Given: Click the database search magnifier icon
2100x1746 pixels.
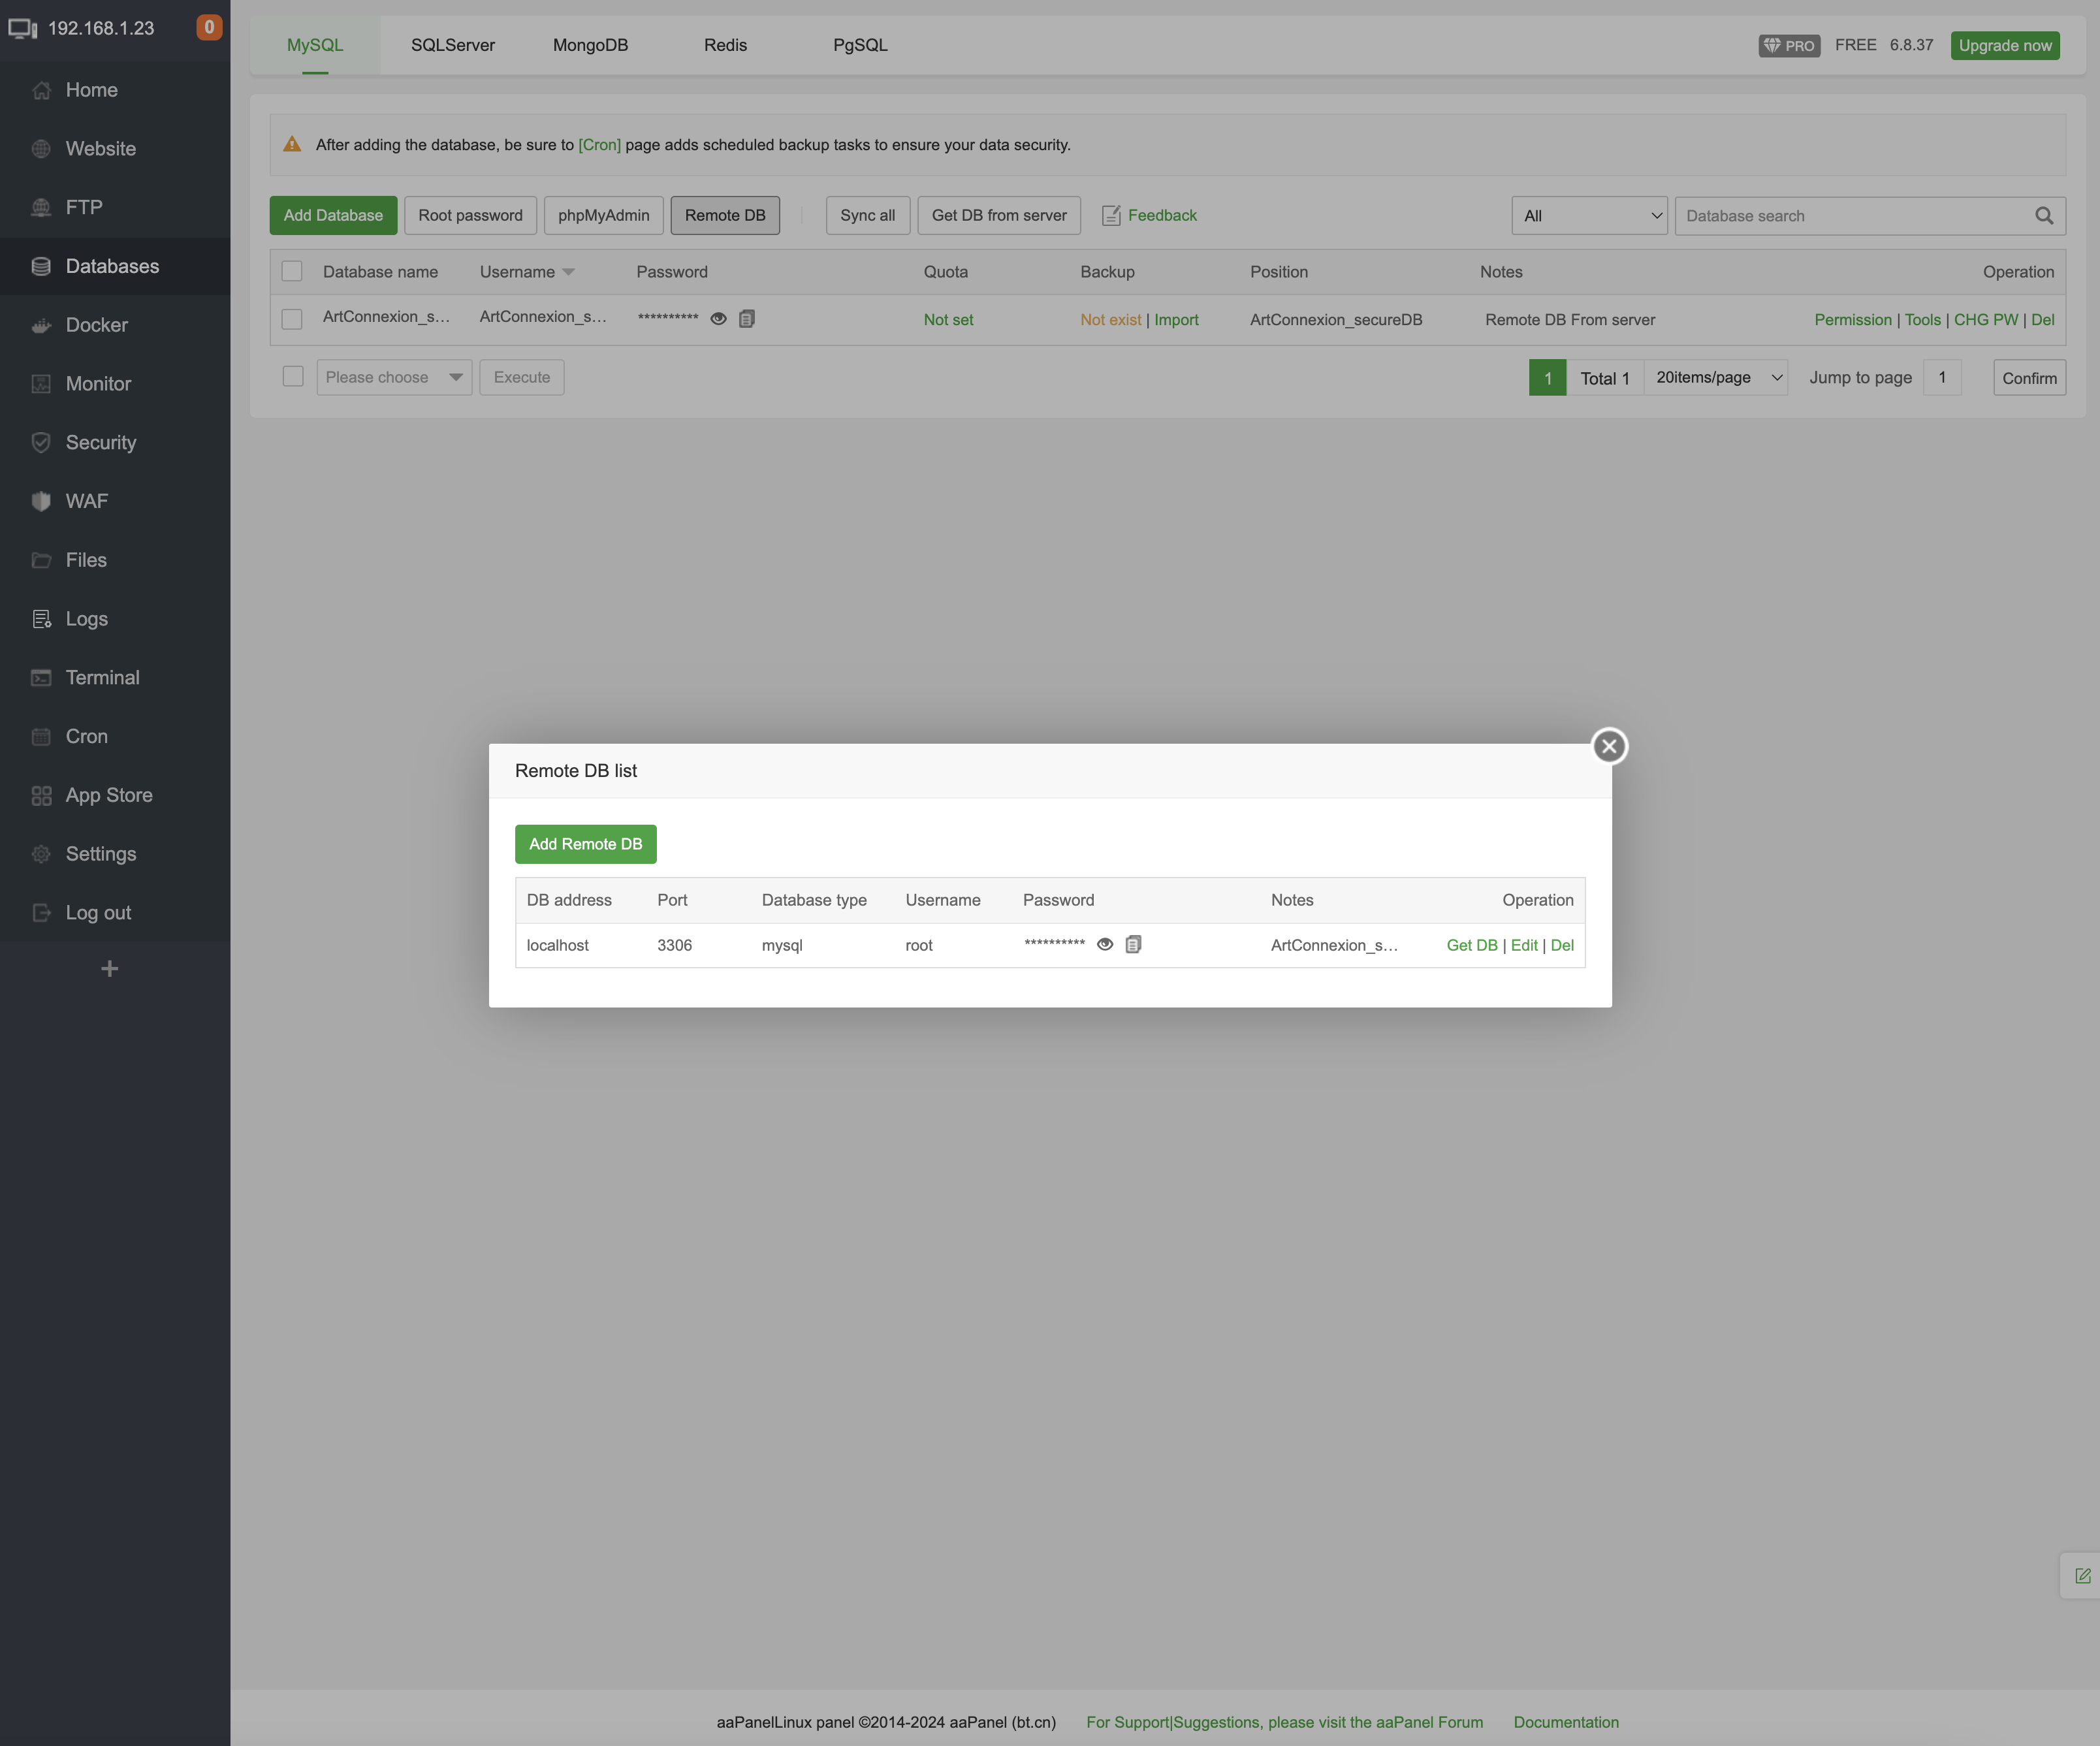Looking at the screenshot, I should [2044, 216].
